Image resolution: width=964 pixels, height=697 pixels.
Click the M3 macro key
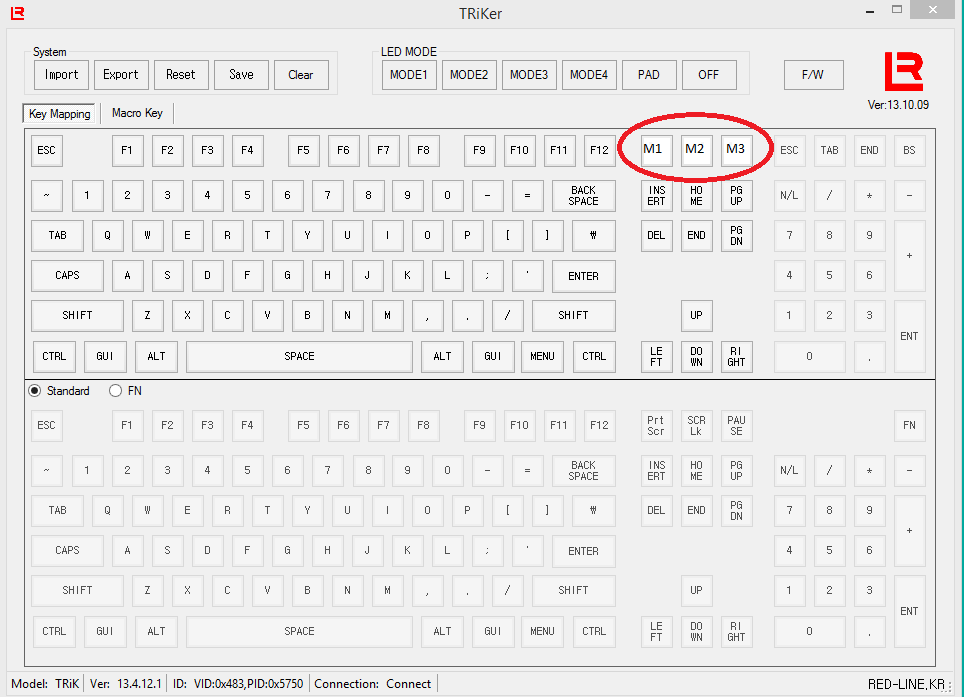point(736,150)
